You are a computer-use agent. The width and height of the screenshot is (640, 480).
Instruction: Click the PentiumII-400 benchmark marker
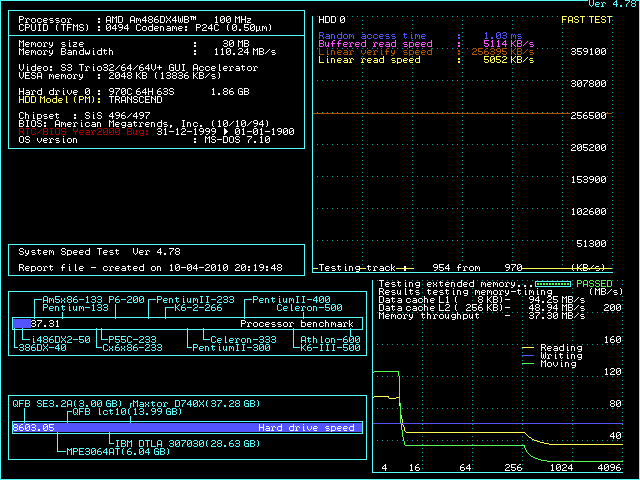(291, 300)
